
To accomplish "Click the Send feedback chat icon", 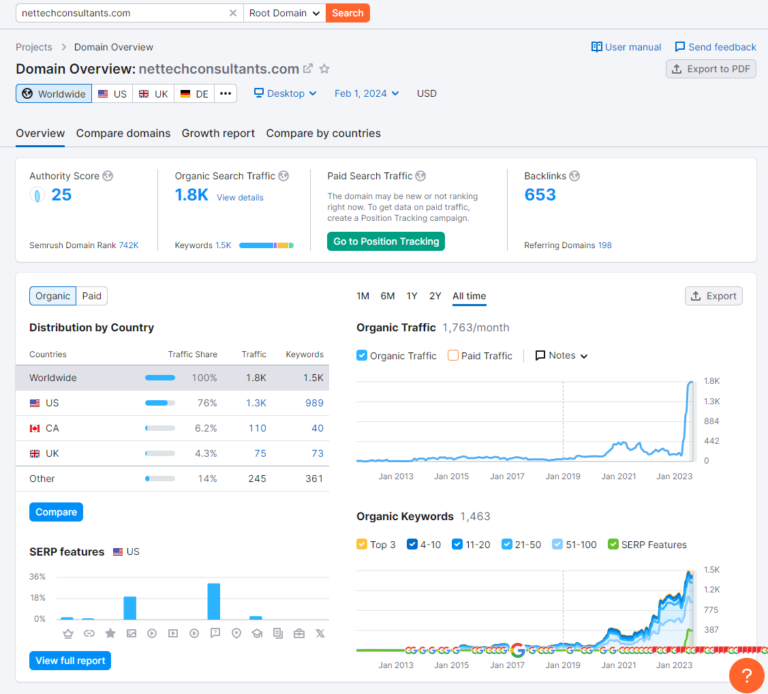I will pos(680,47).
